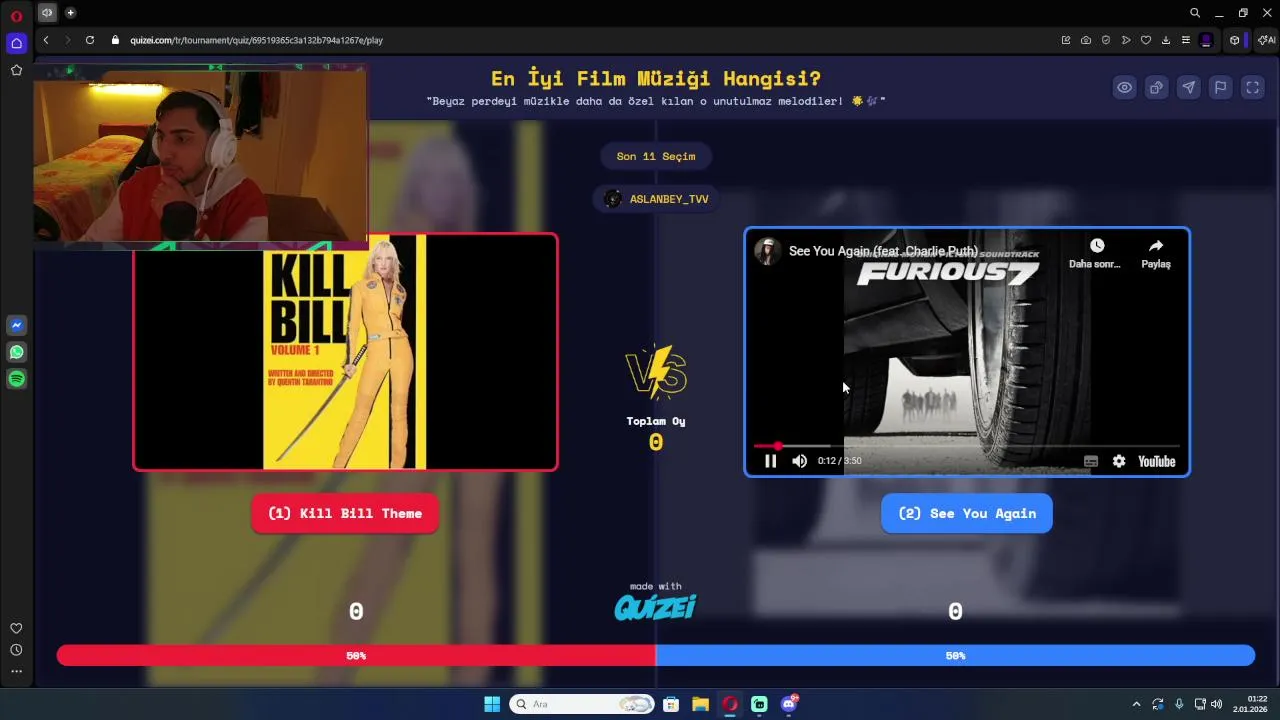Open the purple profile avatar extension
1280x720 pixels.
coord(1206,40)
